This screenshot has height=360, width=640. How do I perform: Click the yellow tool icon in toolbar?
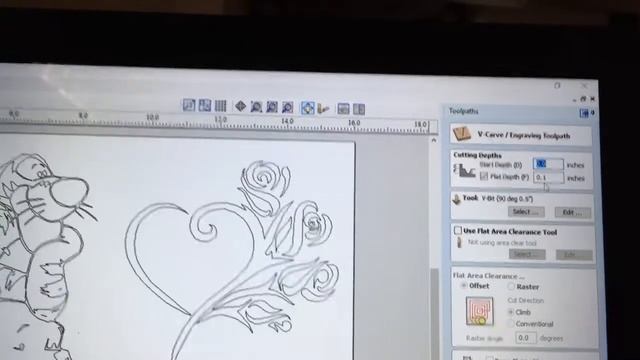point(323,109)
